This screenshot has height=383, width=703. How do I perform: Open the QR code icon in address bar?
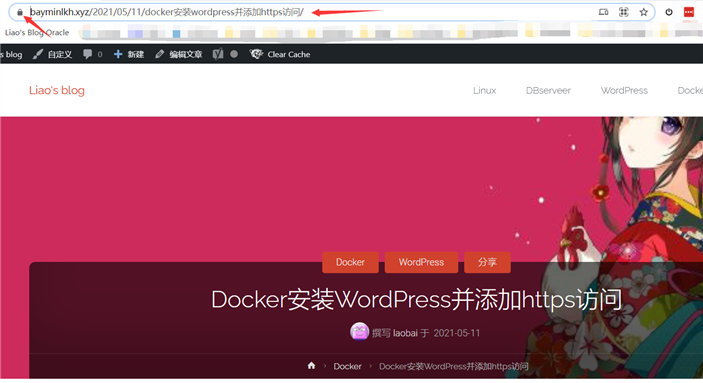[624, 12]
